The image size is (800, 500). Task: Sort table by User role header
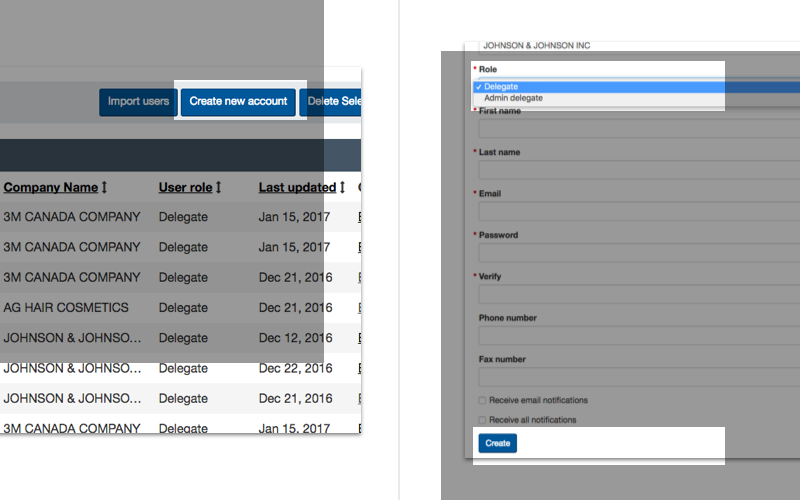tap(185, 188)
